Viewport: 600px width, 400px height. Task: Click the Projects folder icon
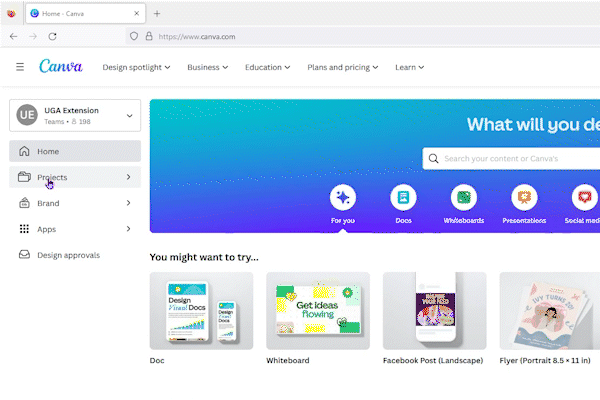[x=24, y=177]
